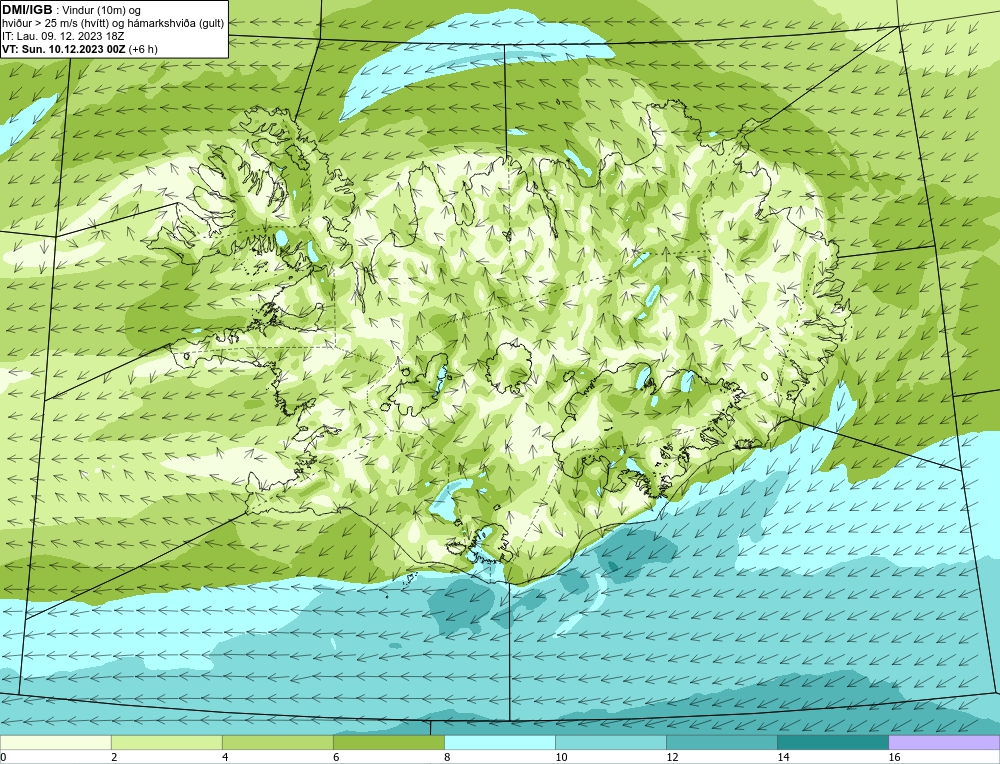Click the legend value "6"
This screenshot has width=1000, height=764.
pyautogui.click(x=336, y=757)
